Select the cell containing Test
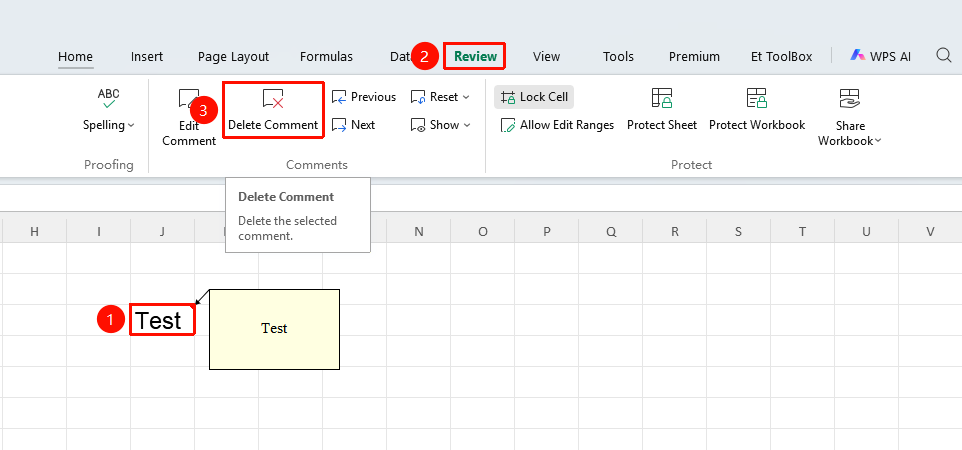Image resolution: width=962 pixels, height=450 pixels. click(x=163, y=320)
